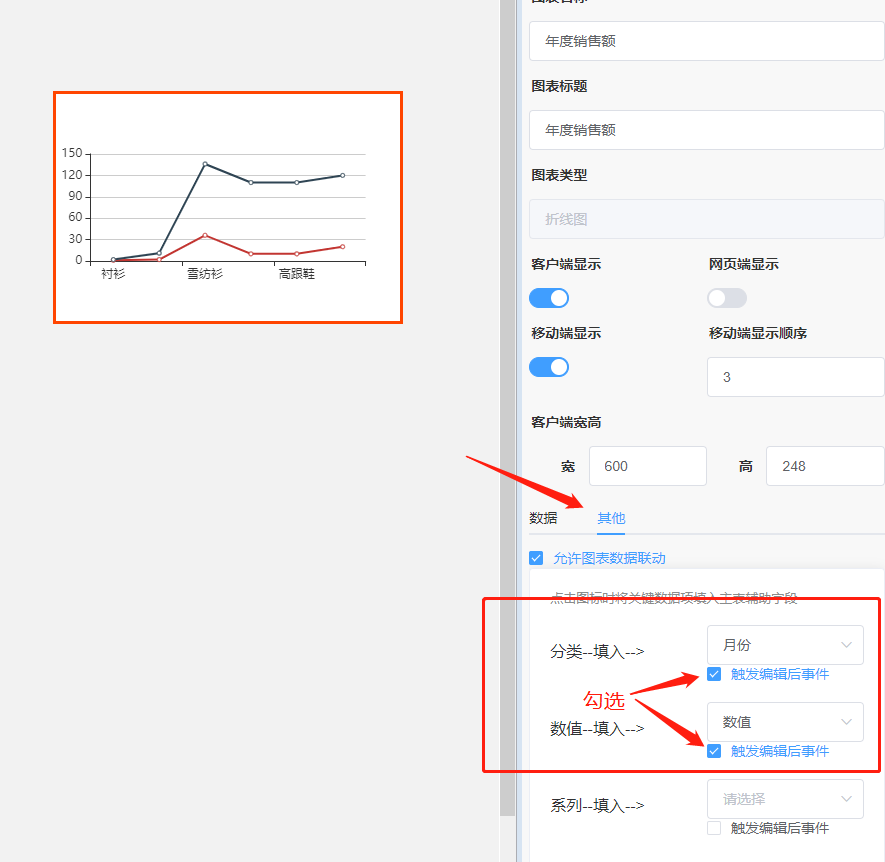Uncheck 允许图表数据联动 checkbox

tap(536, 558)
